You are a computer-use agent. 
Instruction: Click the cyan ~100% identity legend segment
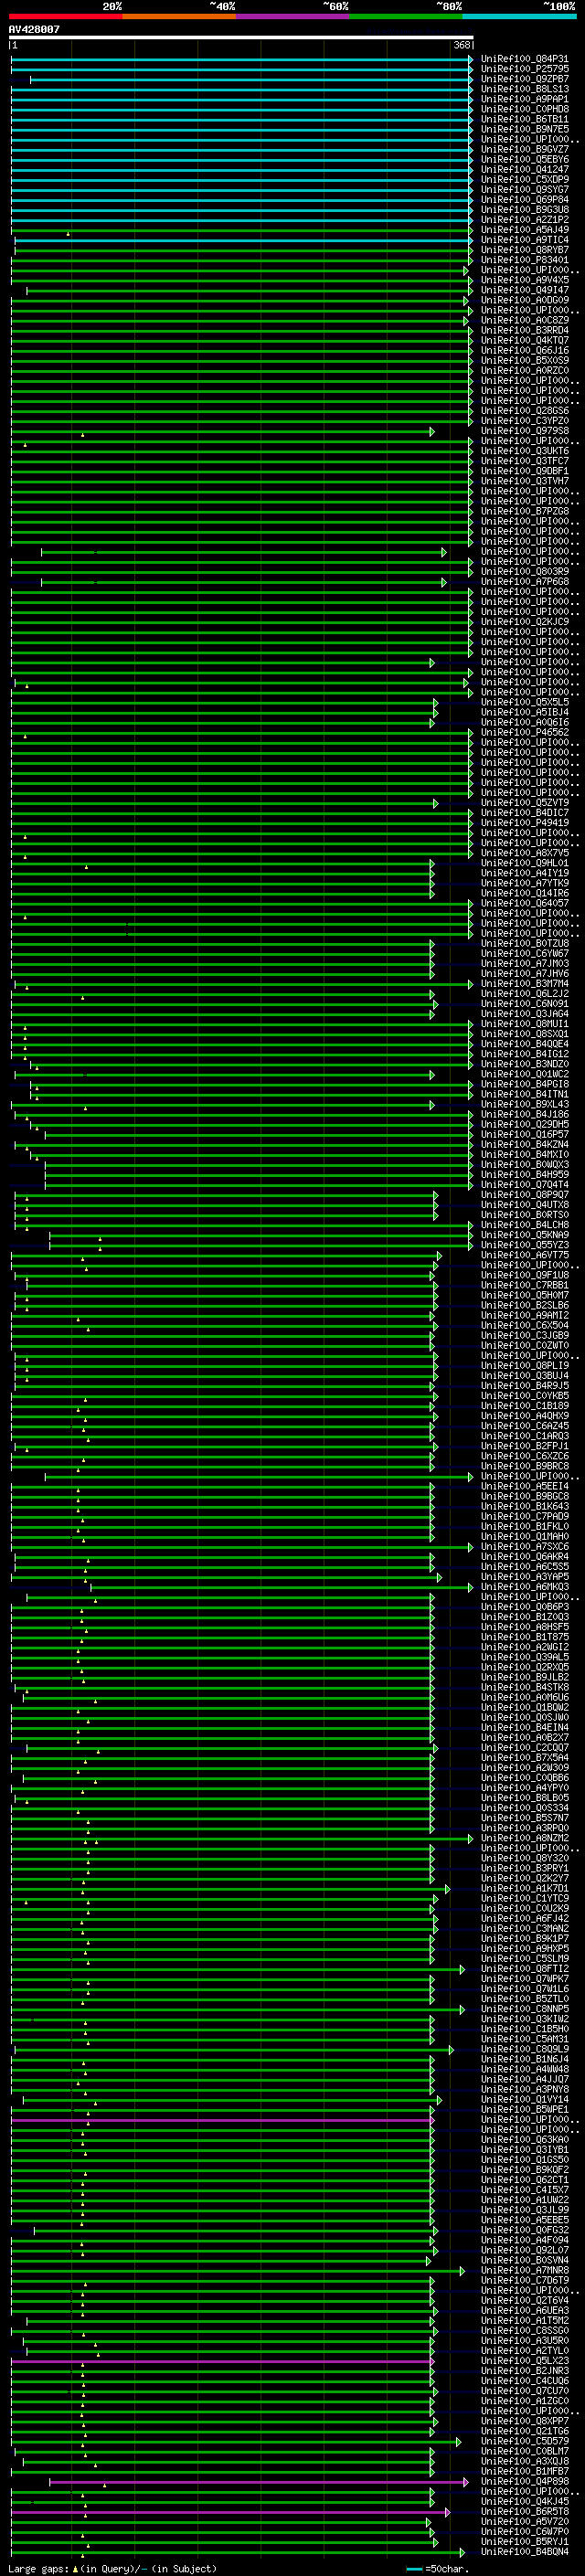pyautogui.click(x=519, y=17)
